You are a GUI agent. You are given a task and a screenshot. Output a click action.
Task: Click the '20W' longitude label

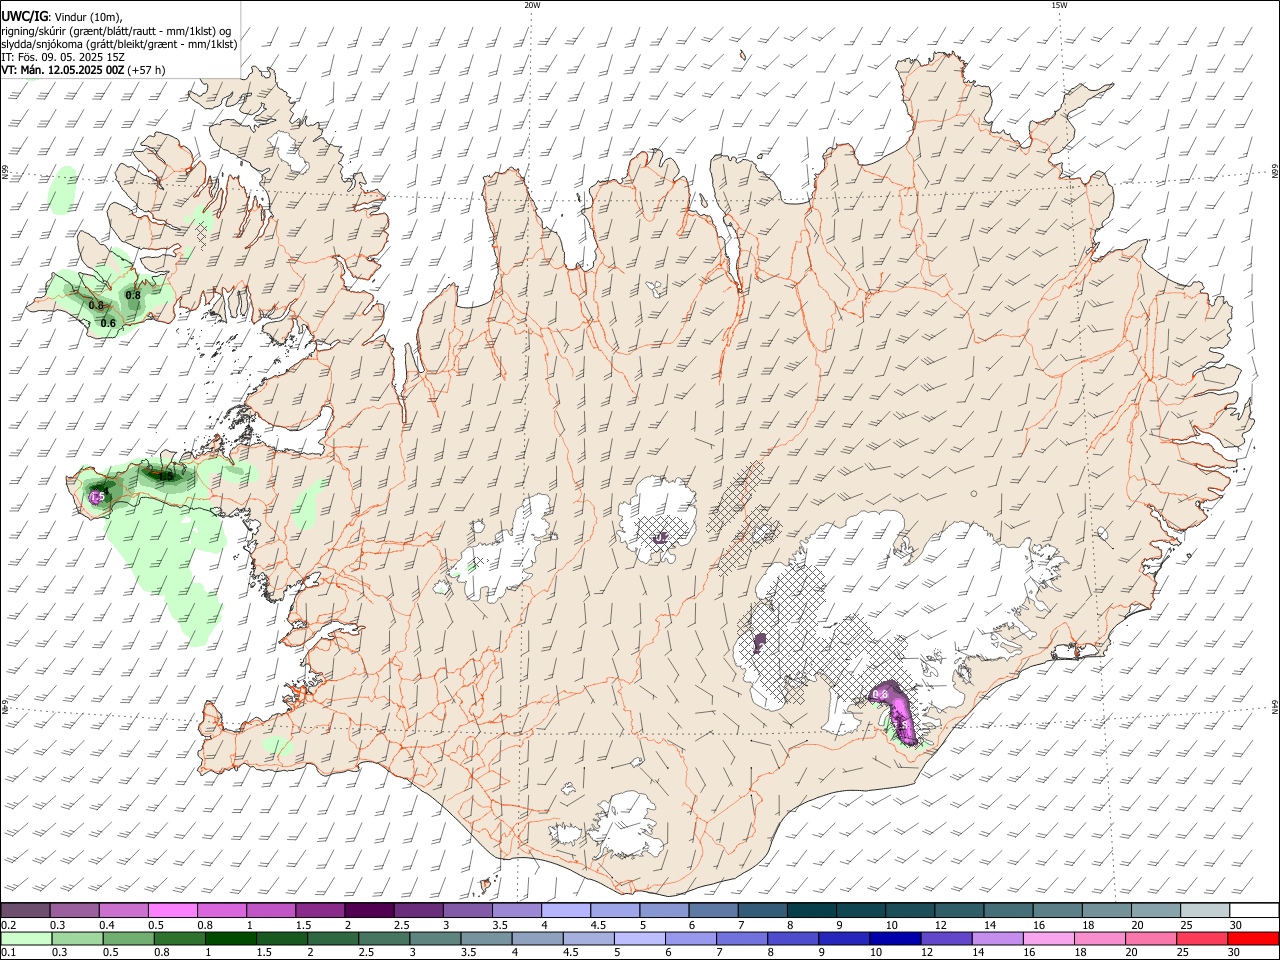click(x=532, y=5)
